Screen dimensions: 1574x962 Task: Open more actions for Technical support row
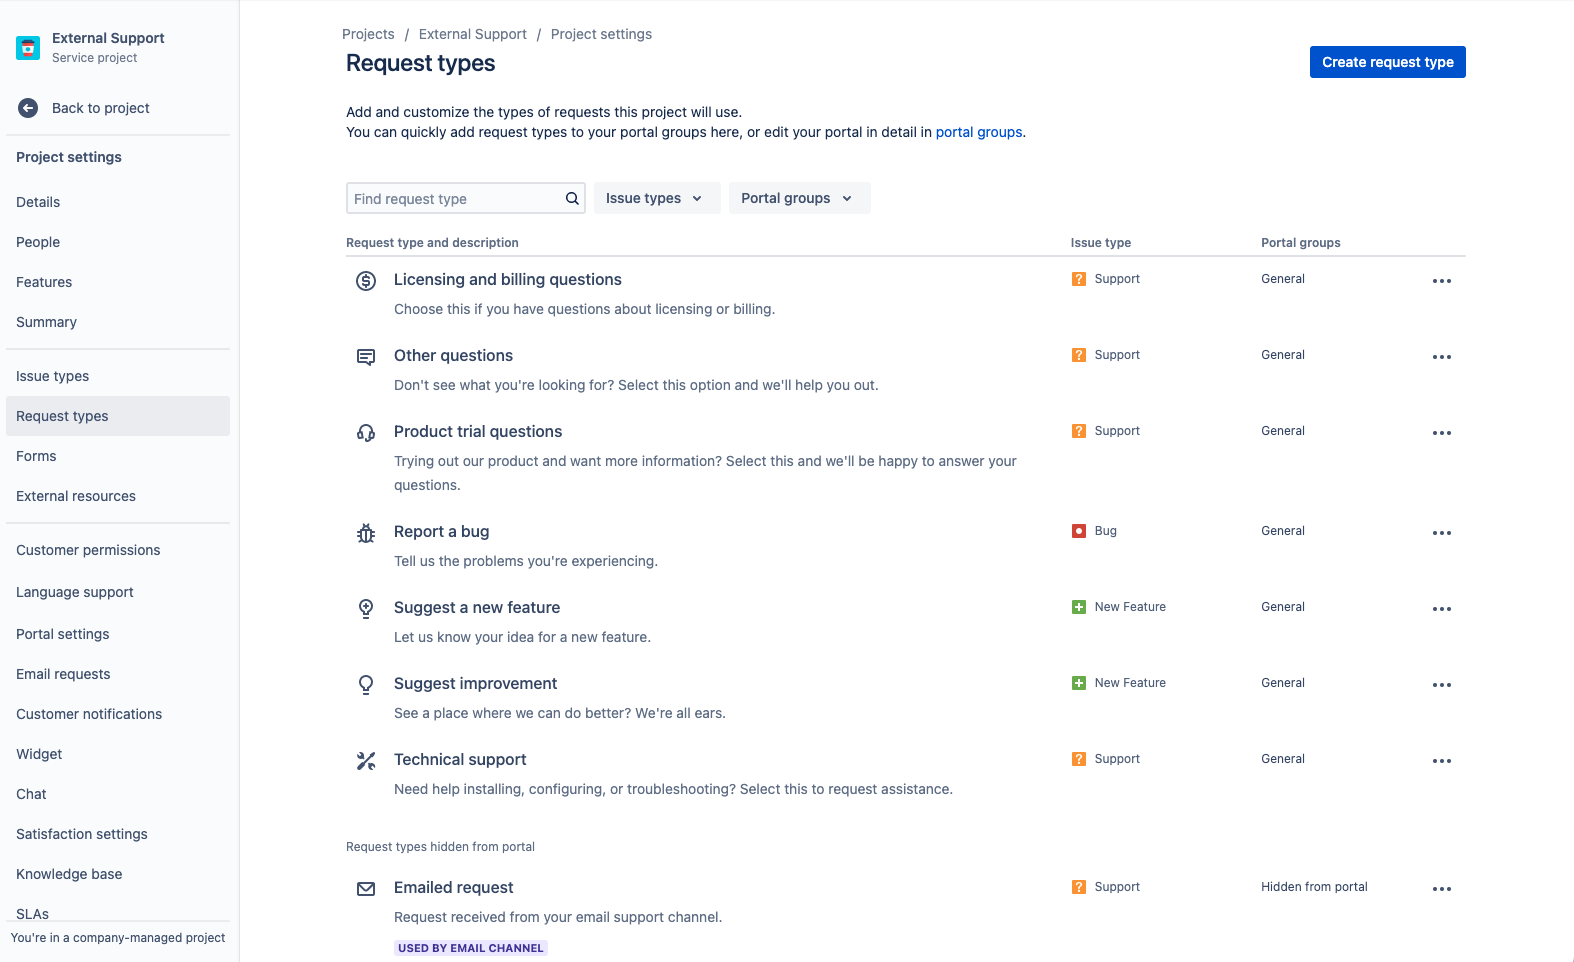coord(1441,761)
